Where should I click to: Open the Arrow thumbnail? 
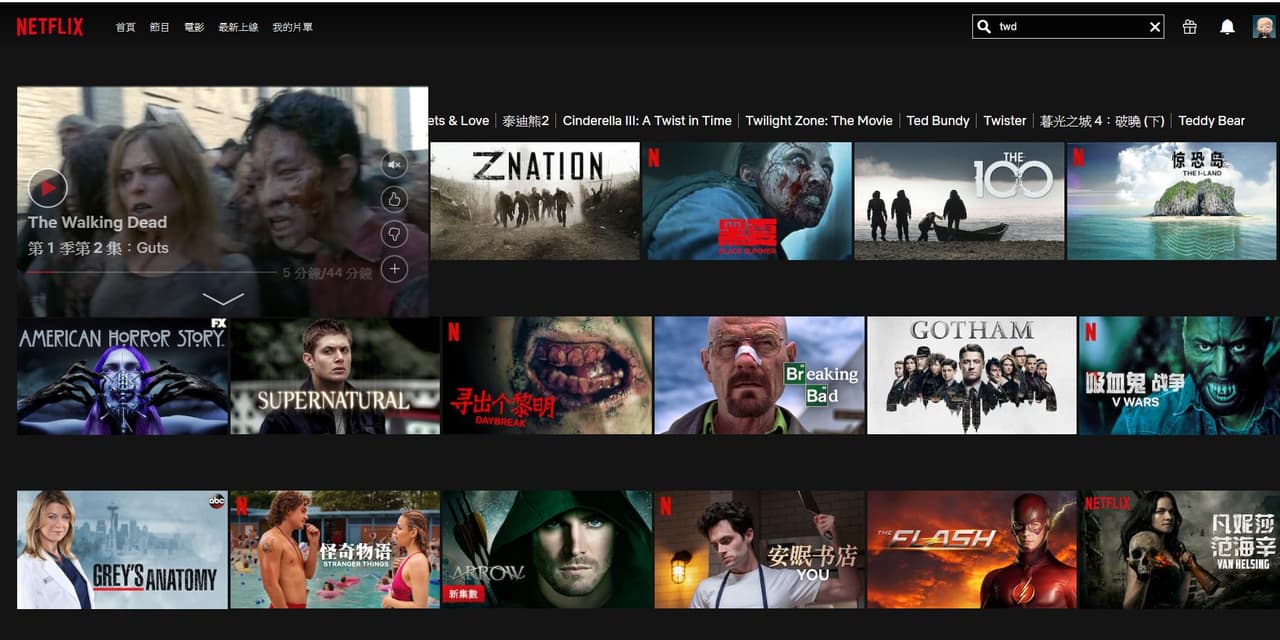(x=547, y=549)
